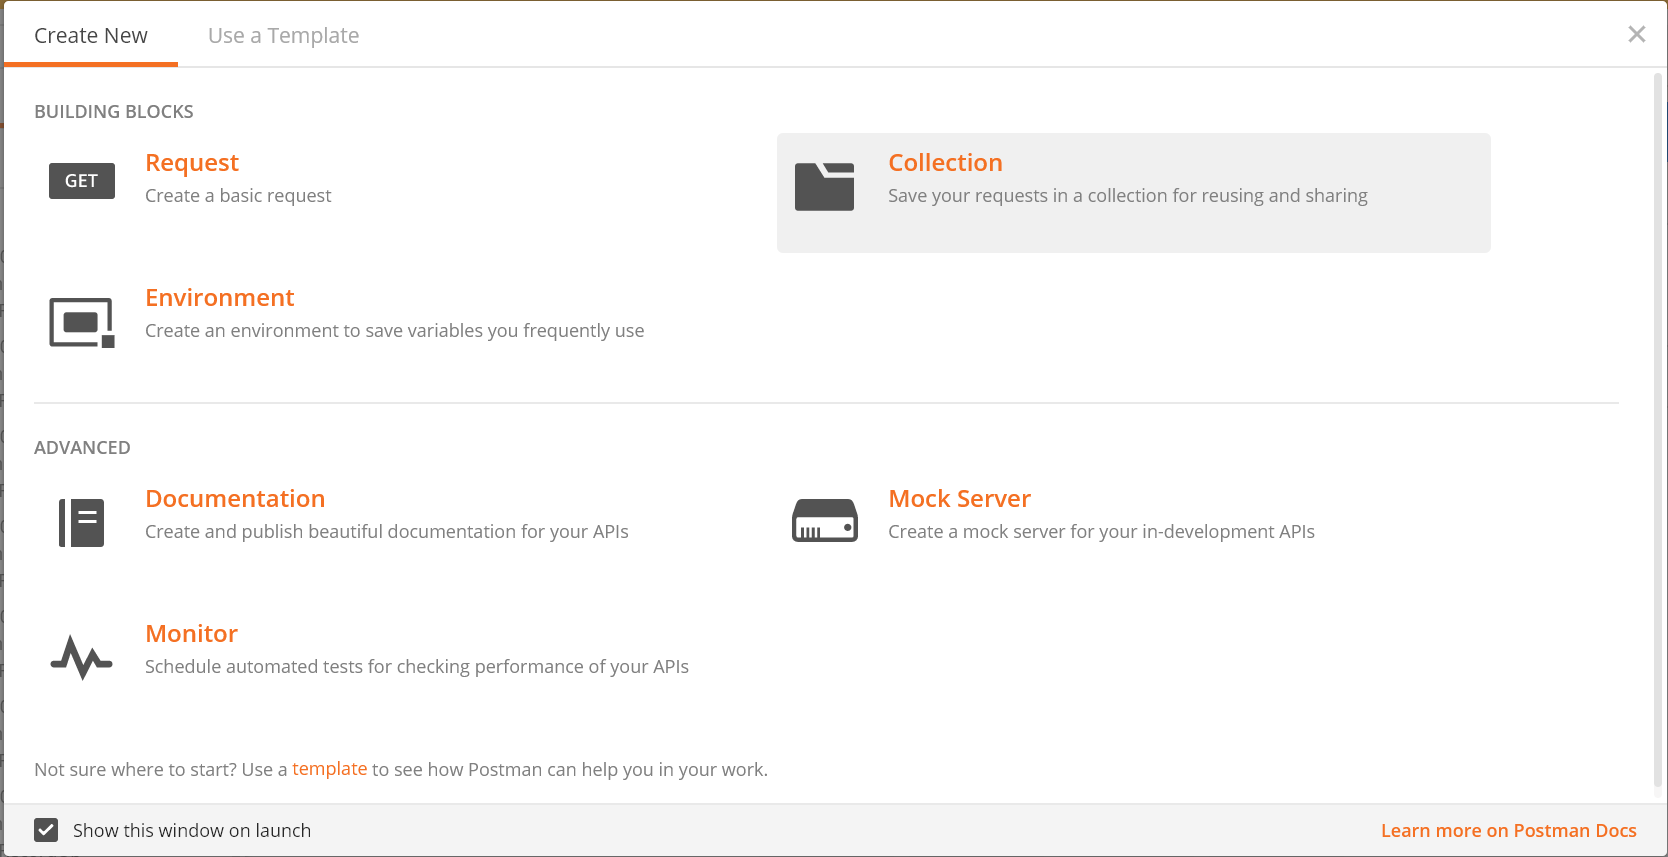Click the Mock Server drive icon
Image resolution: width=1668 pixels, height=857 pixels.
825,521
